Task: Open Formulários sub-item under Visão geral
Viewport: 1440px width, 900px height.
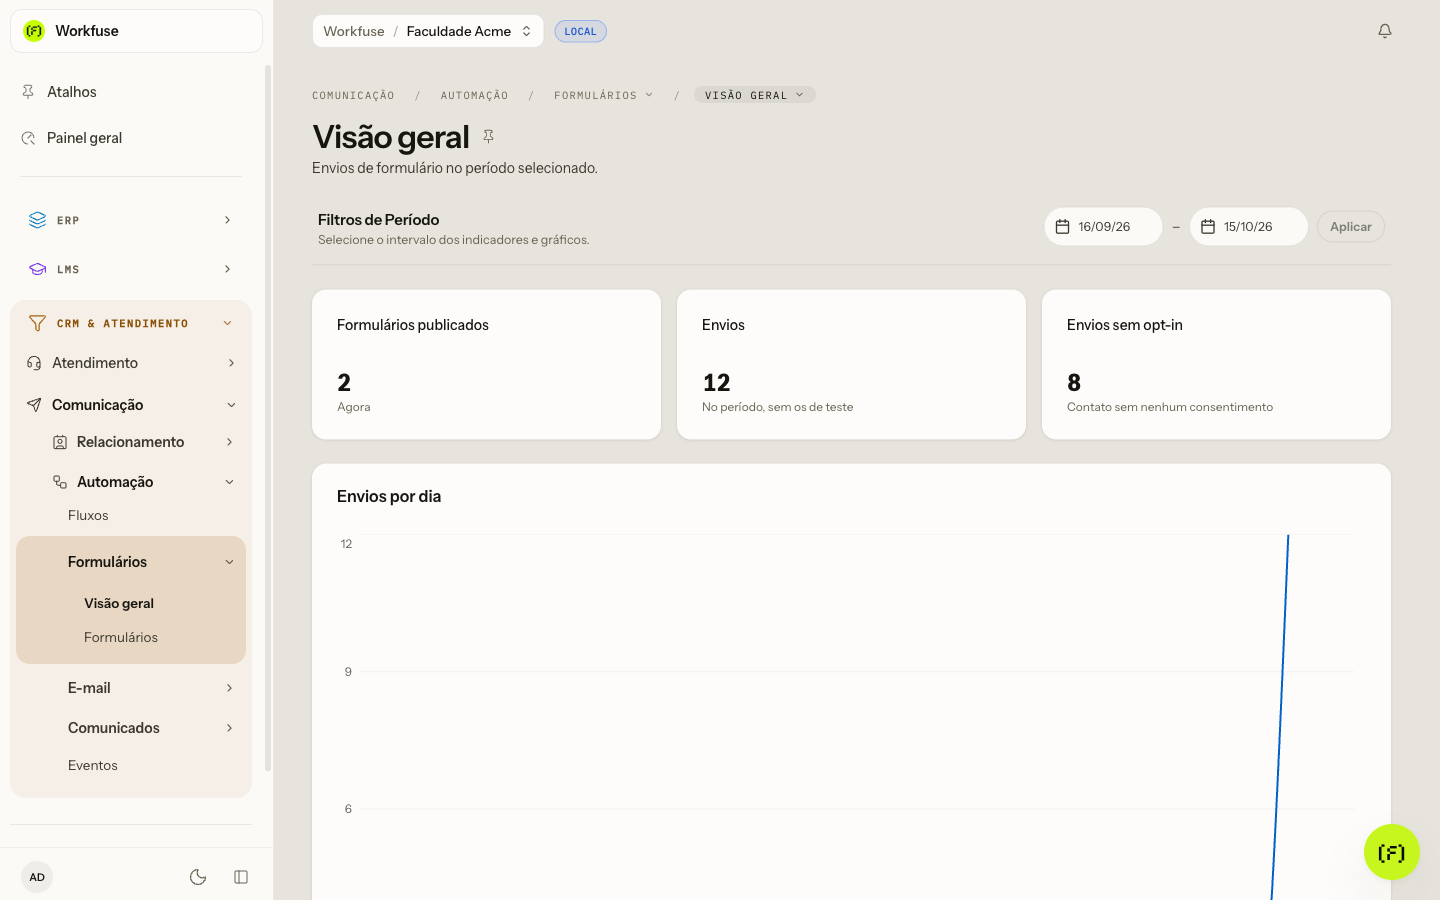Action: point(121,637)
